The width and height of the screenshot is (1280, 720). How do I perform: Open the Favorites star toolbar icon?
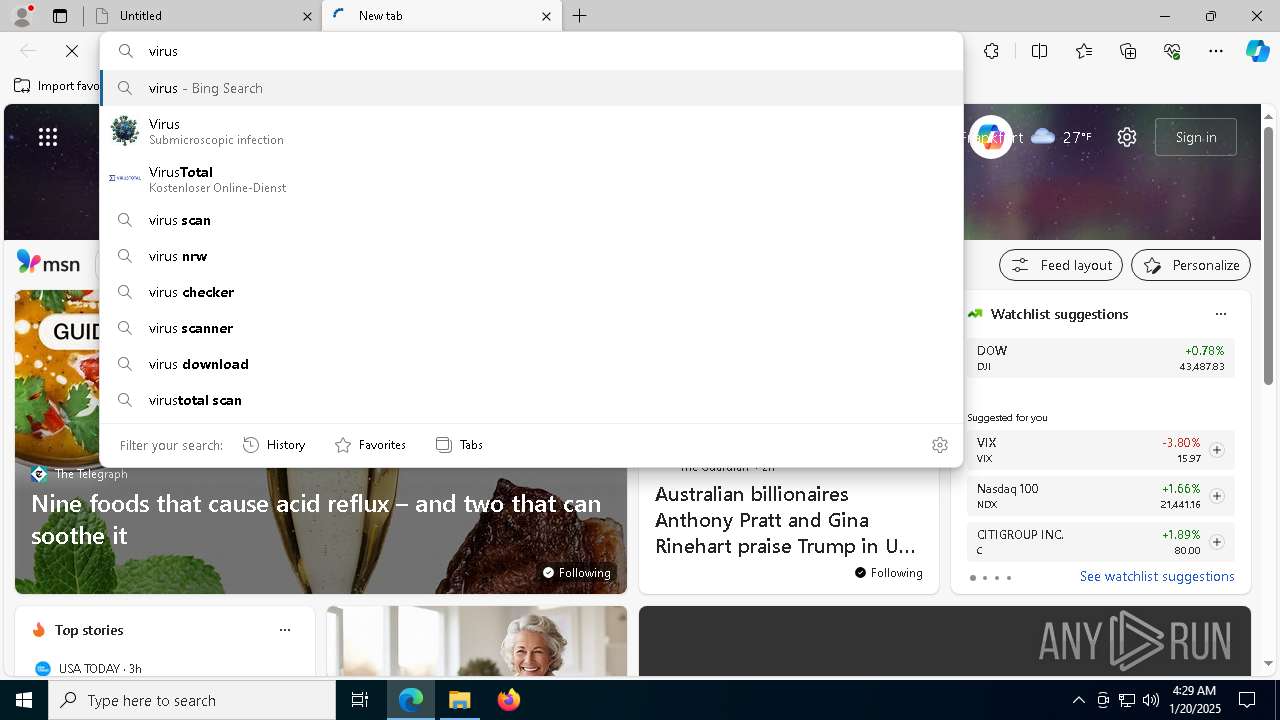1084,51
